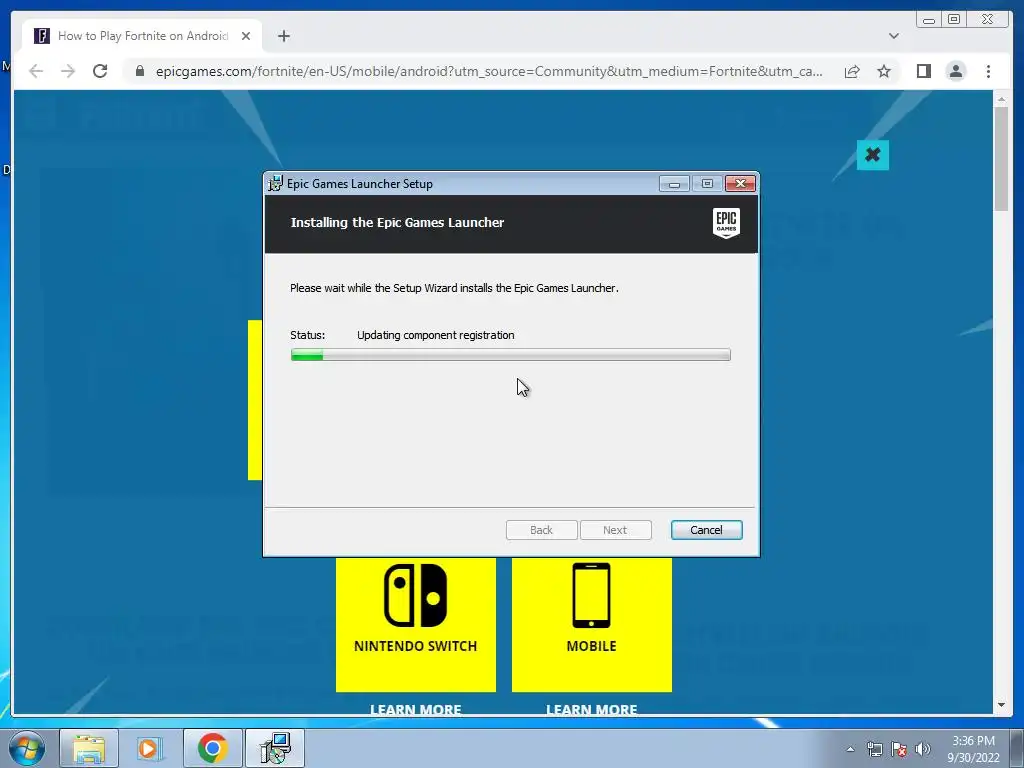Open Chrome side panel
This screenshot has height=768, width=1024.
coord(923,71)
